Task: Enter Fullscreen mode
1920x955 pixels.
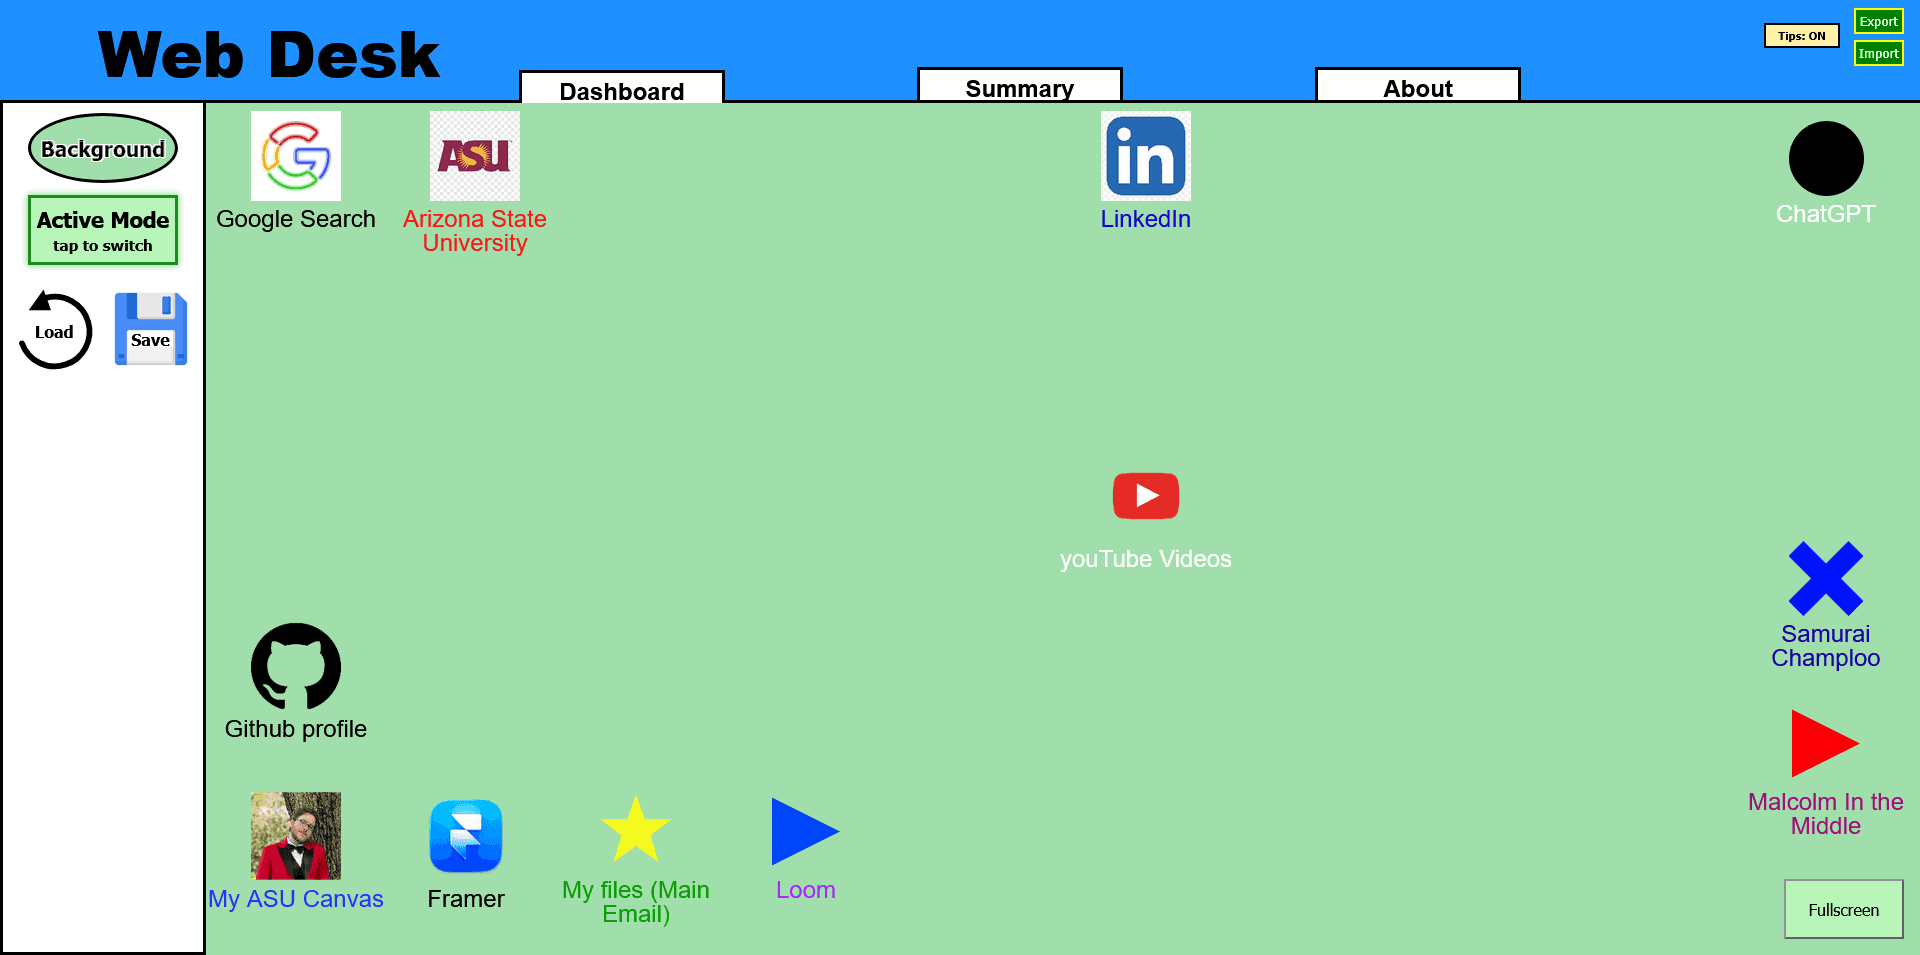Action: [x=1844, y=909]
